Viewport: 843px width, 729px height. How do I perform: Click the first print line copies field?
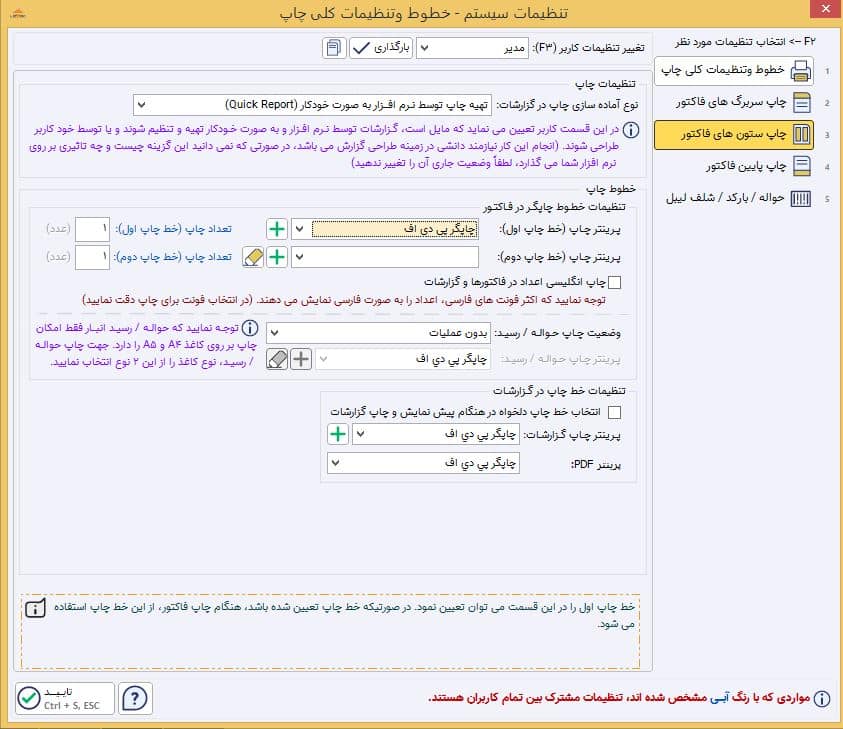point(92,229)
